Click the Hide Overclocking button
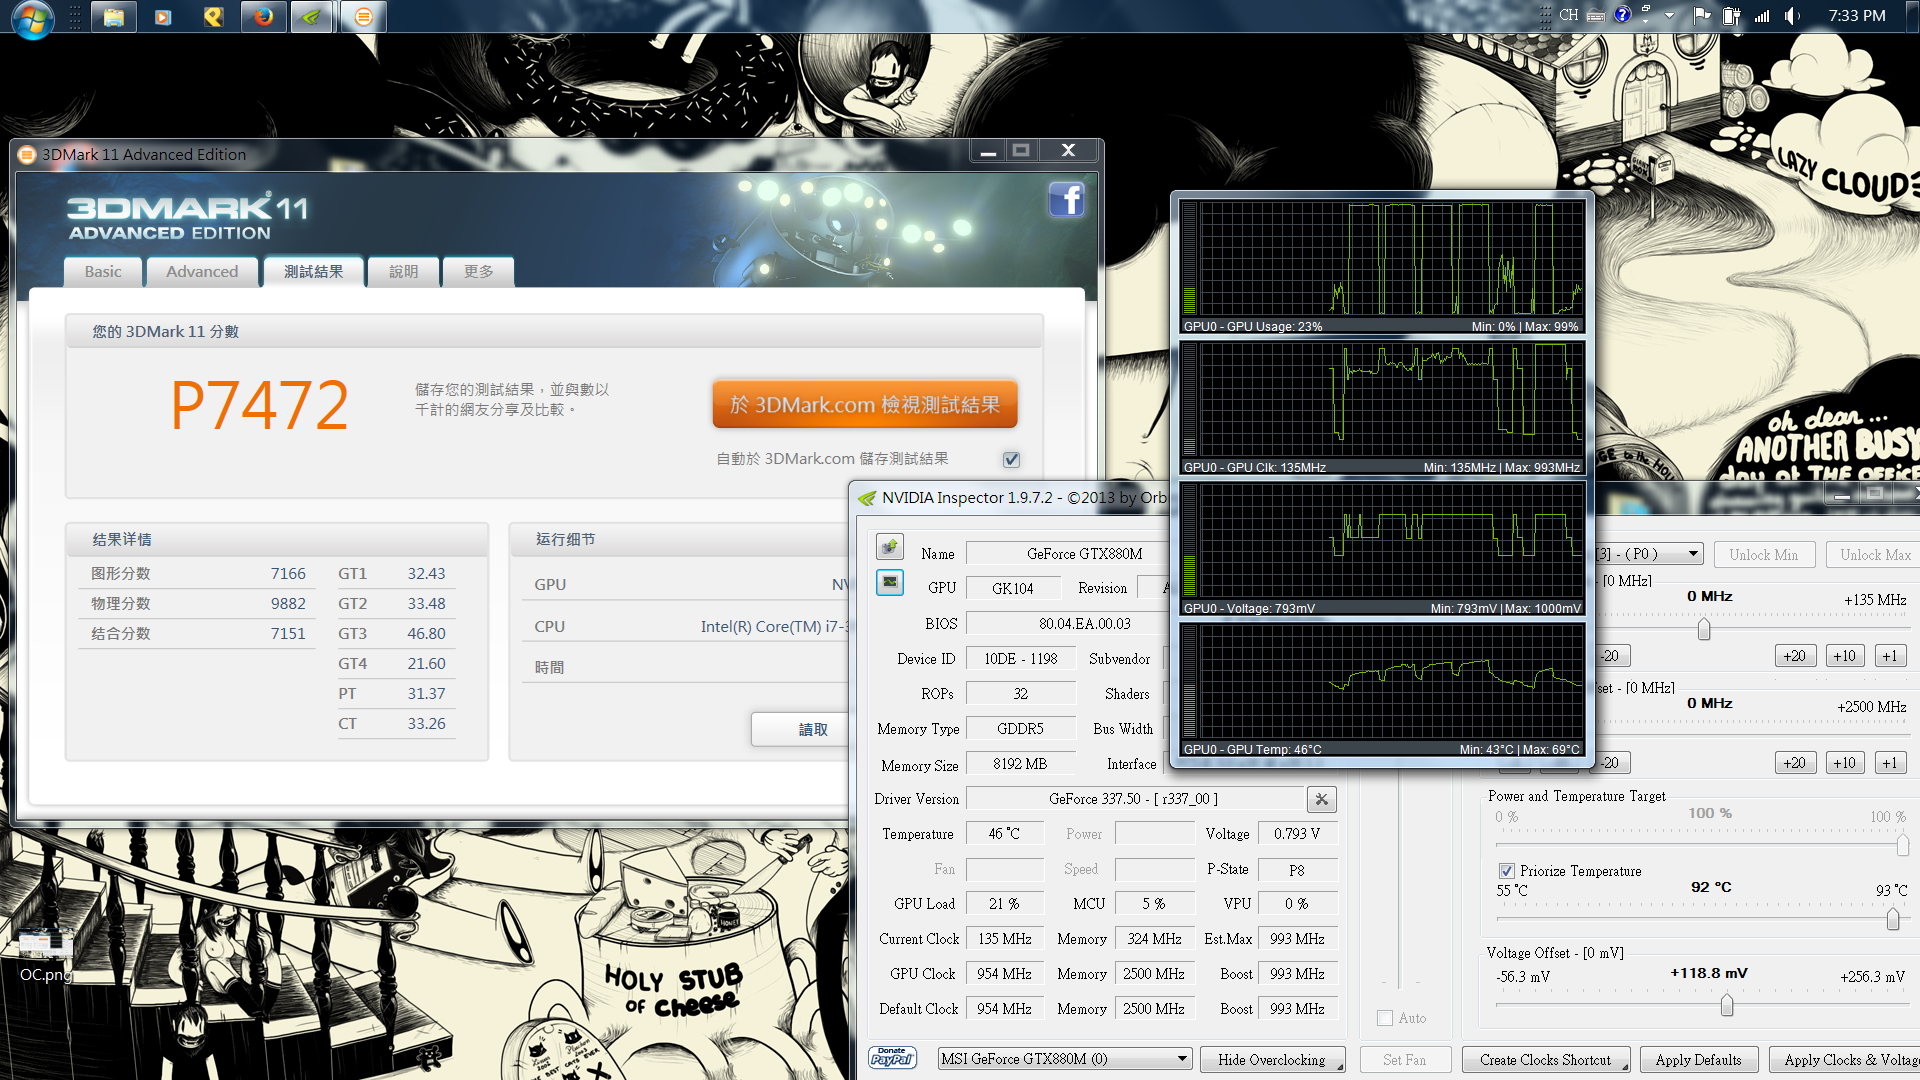Image resolution: width=1920 pixels, height=1080 pixels. pos(1271,1060)
